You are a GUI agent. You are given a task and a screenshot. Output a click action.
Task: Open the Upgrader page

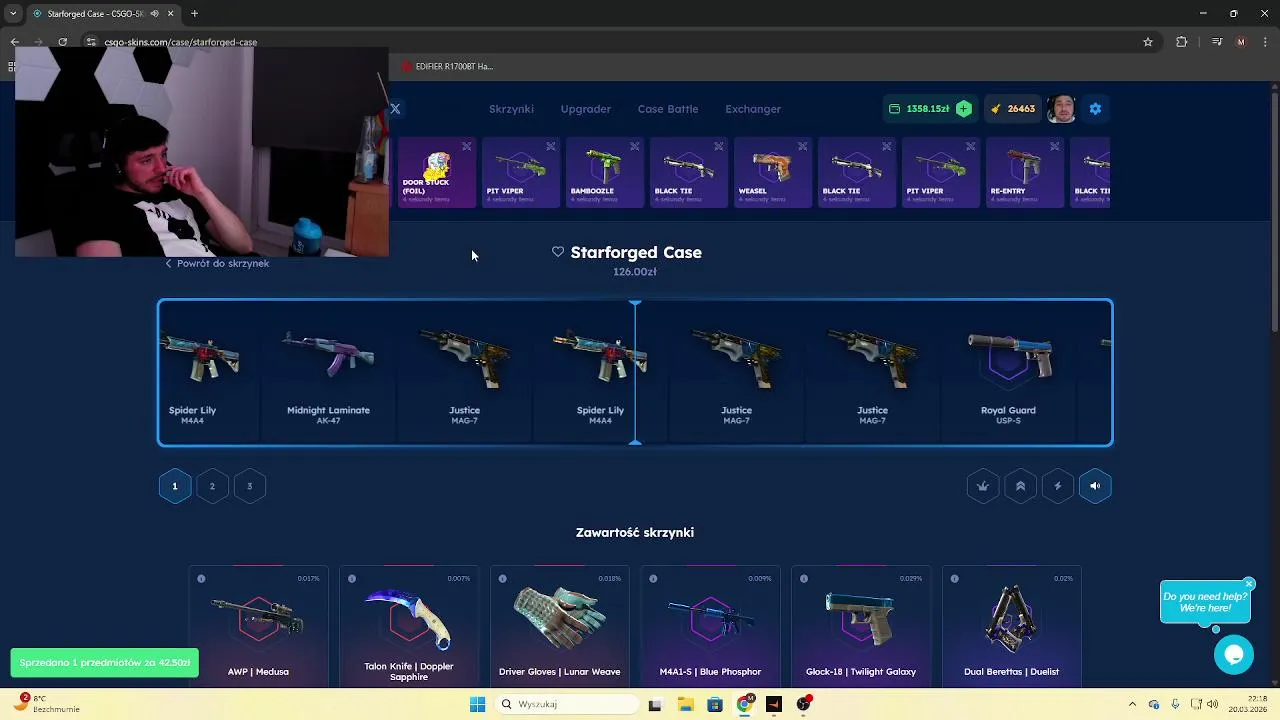(x=585, y=109)
